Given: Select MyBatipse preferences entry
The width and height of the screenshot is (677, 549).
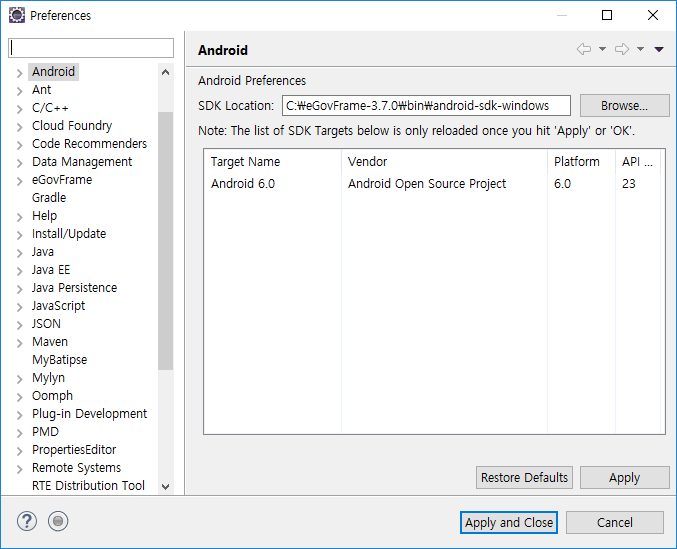Looking at the screenshot, I should point(60,360).
